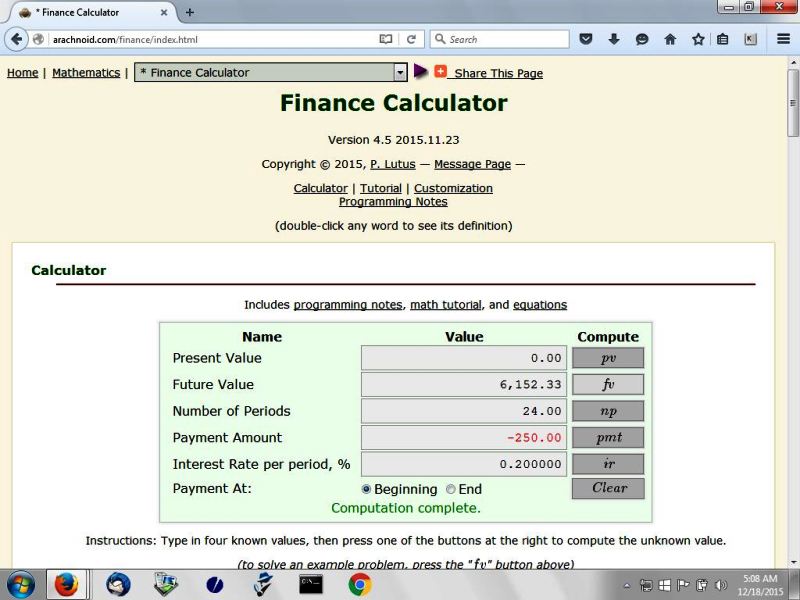Open the Message Page link
Image resolution: width=800 pixels, height=600 pixels.
coord(472,164)
